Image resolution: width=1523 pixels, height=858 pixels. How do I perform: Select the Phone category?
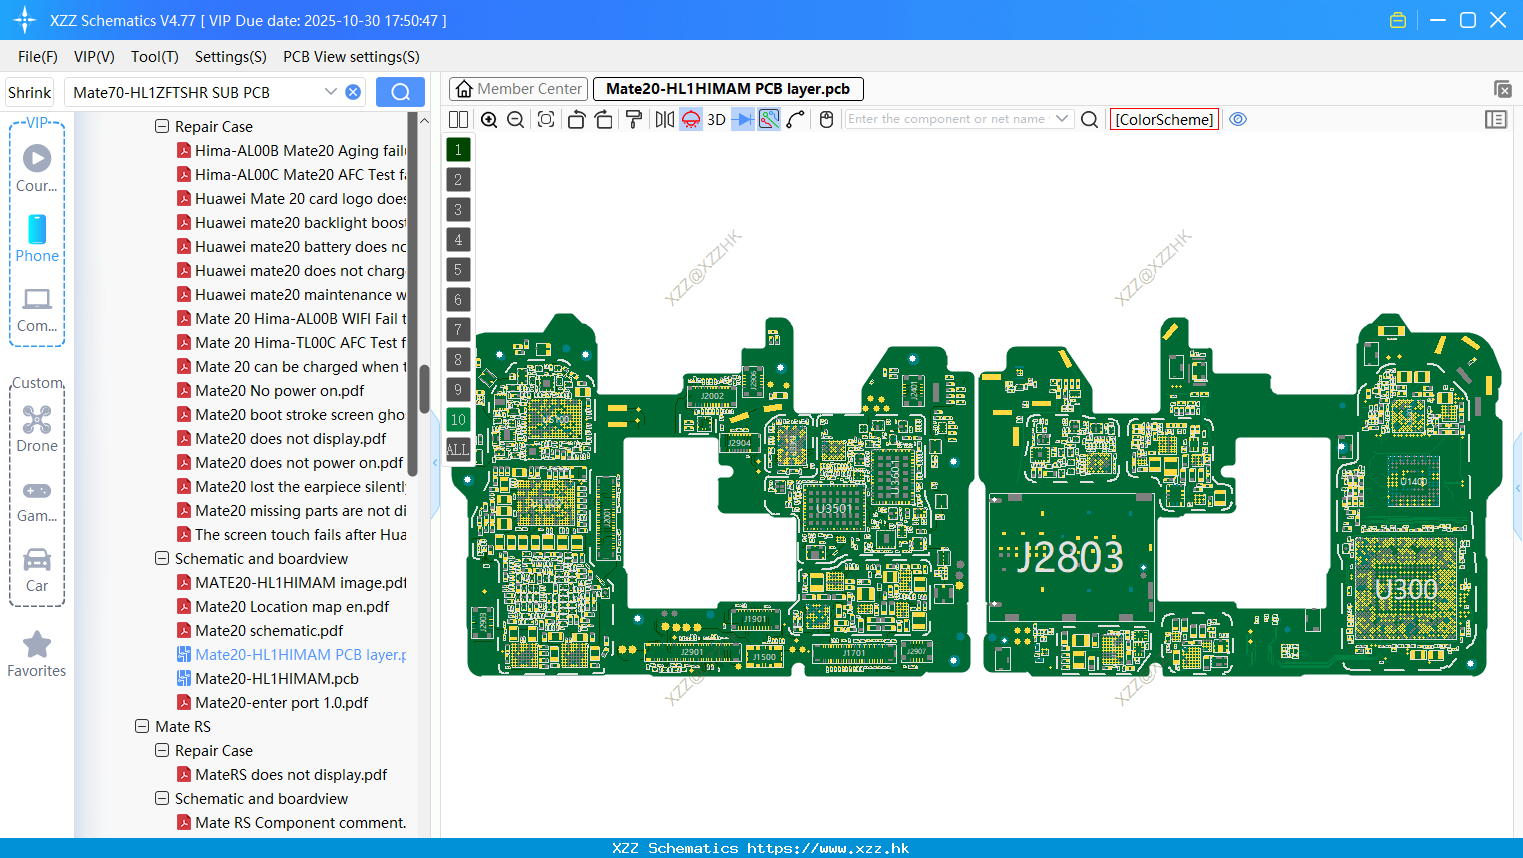pyautogui.click(x=37, y=238)
